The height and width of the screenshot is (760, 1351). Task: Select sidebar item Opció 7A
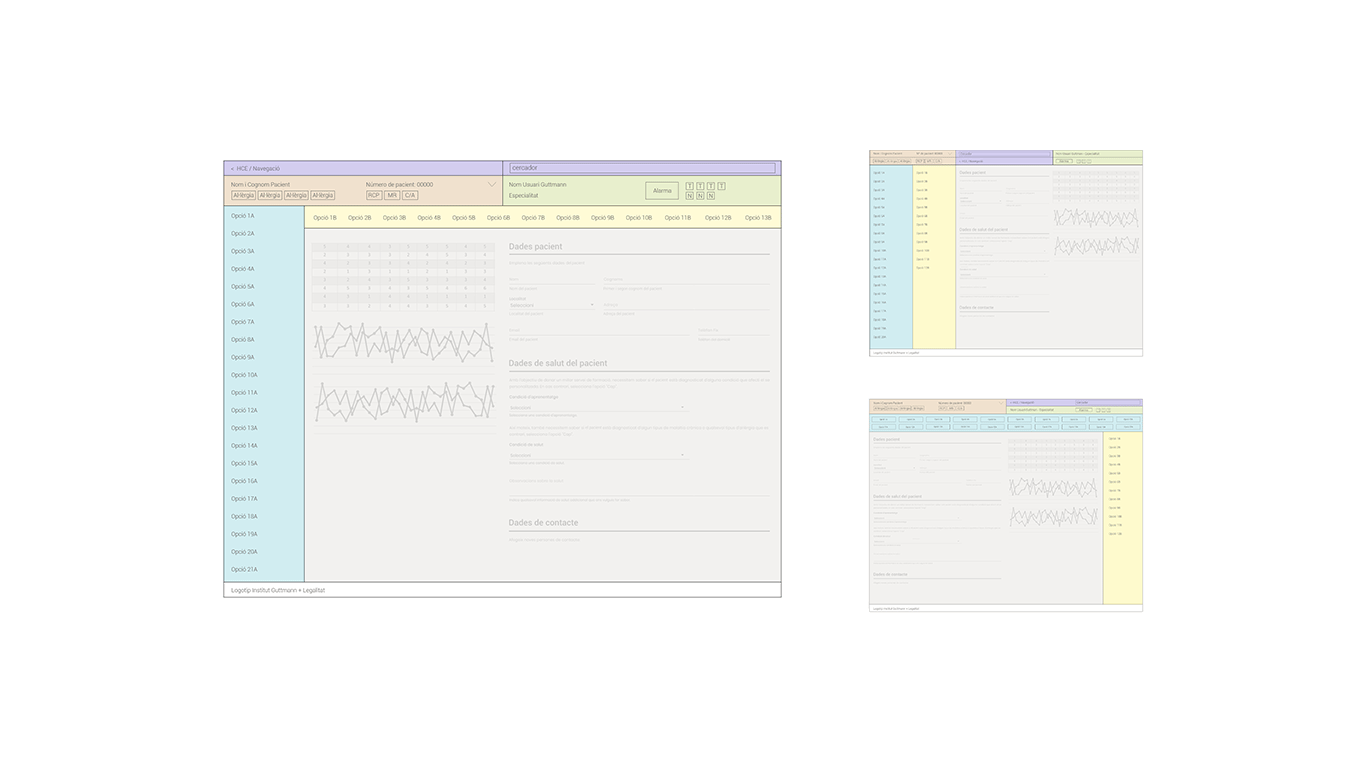[243, 322]
